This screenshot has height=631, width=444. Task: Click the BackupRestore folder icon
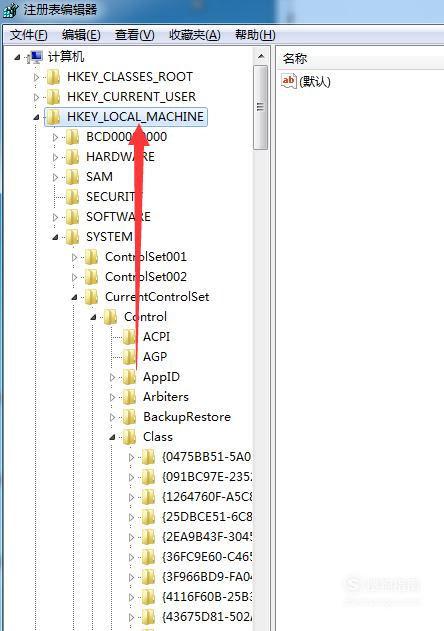point(129,417)
